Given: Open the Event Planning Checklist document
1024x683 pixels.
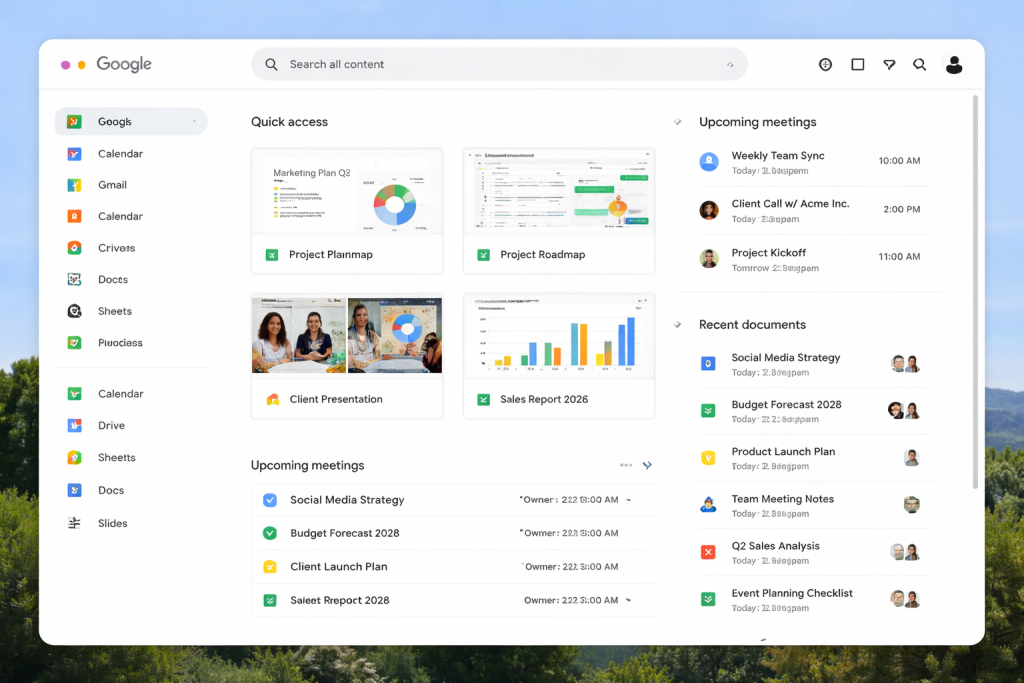Looking at the screenshot, I should [x=791, y=593].
